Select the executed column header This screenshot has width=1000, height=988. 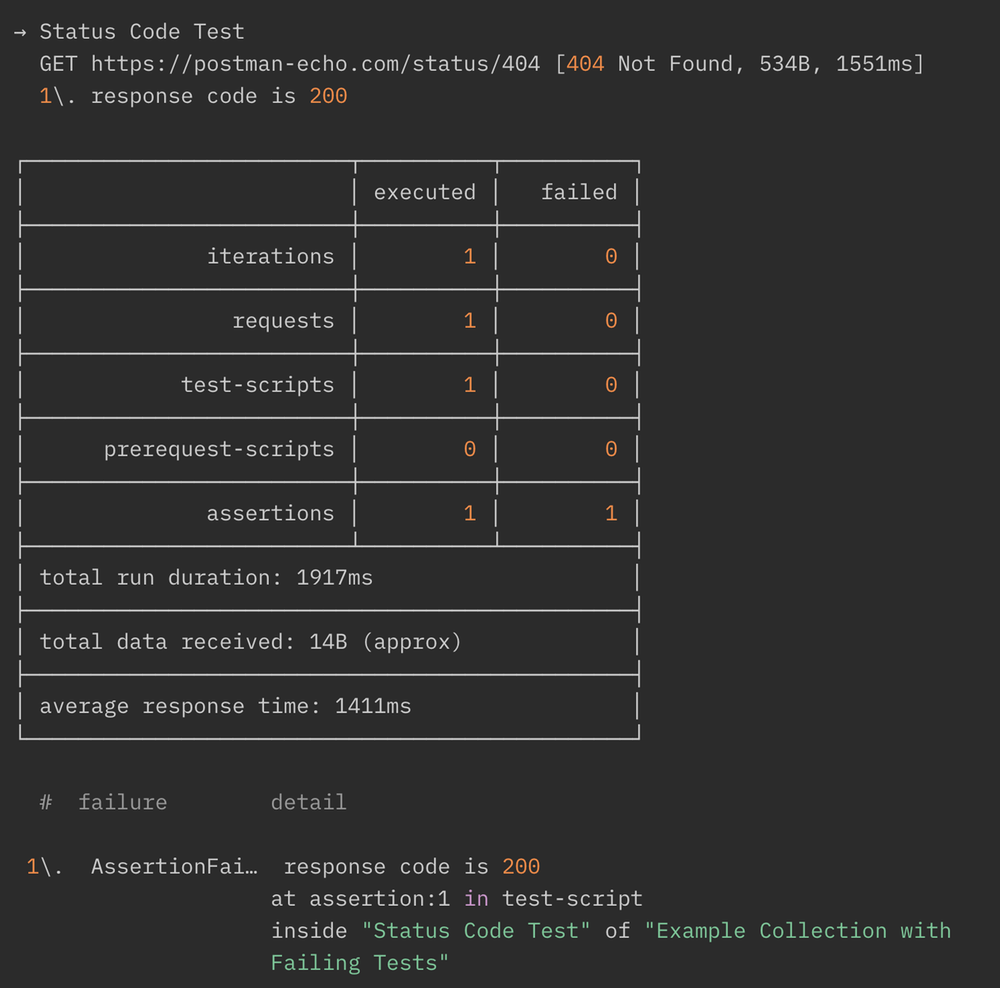[425, 192]
